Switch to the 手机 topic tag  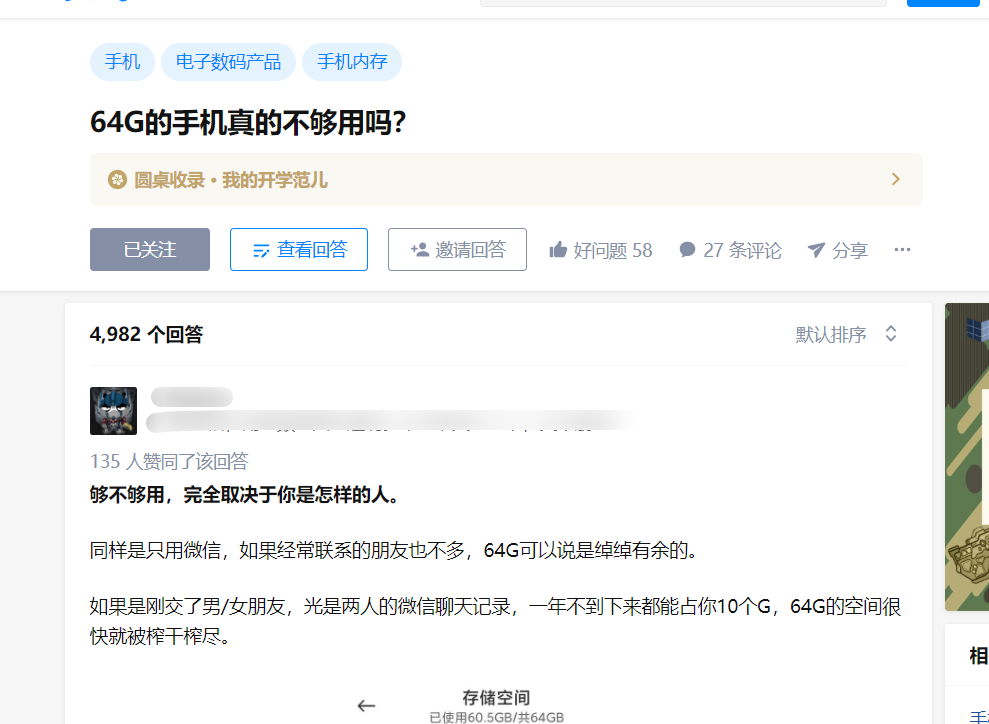122,61
